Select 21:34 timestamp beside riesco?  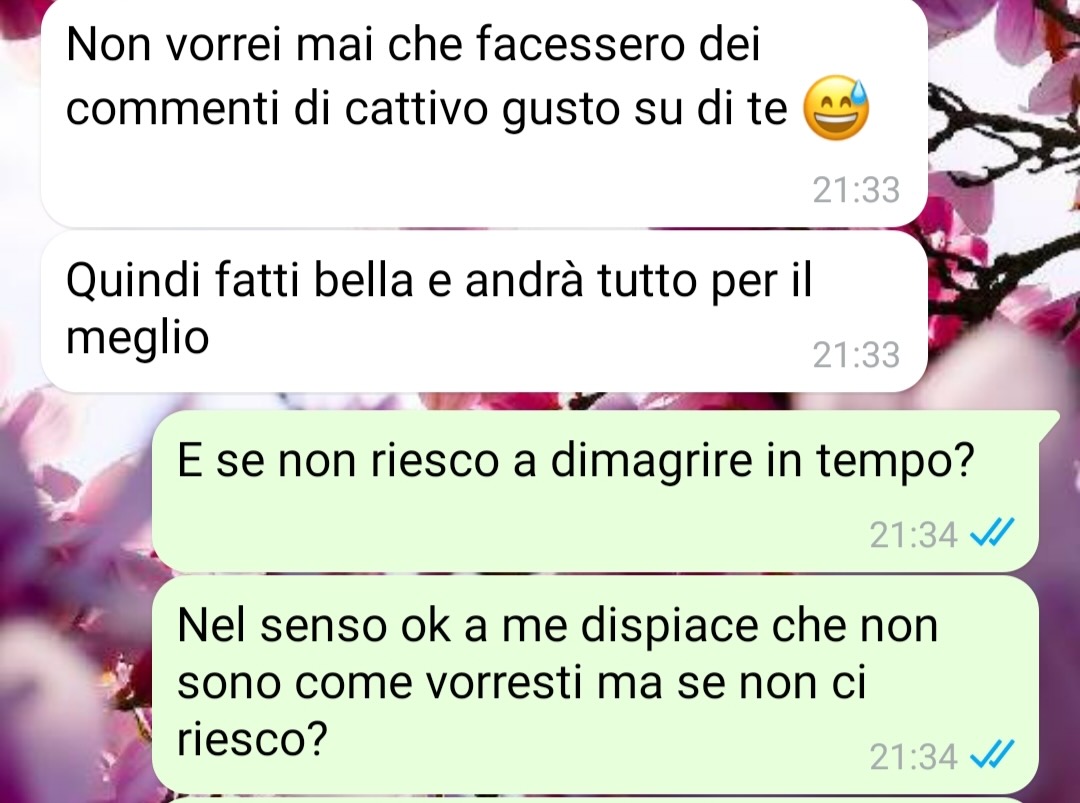pyautogui.click(x=913, y=756)
